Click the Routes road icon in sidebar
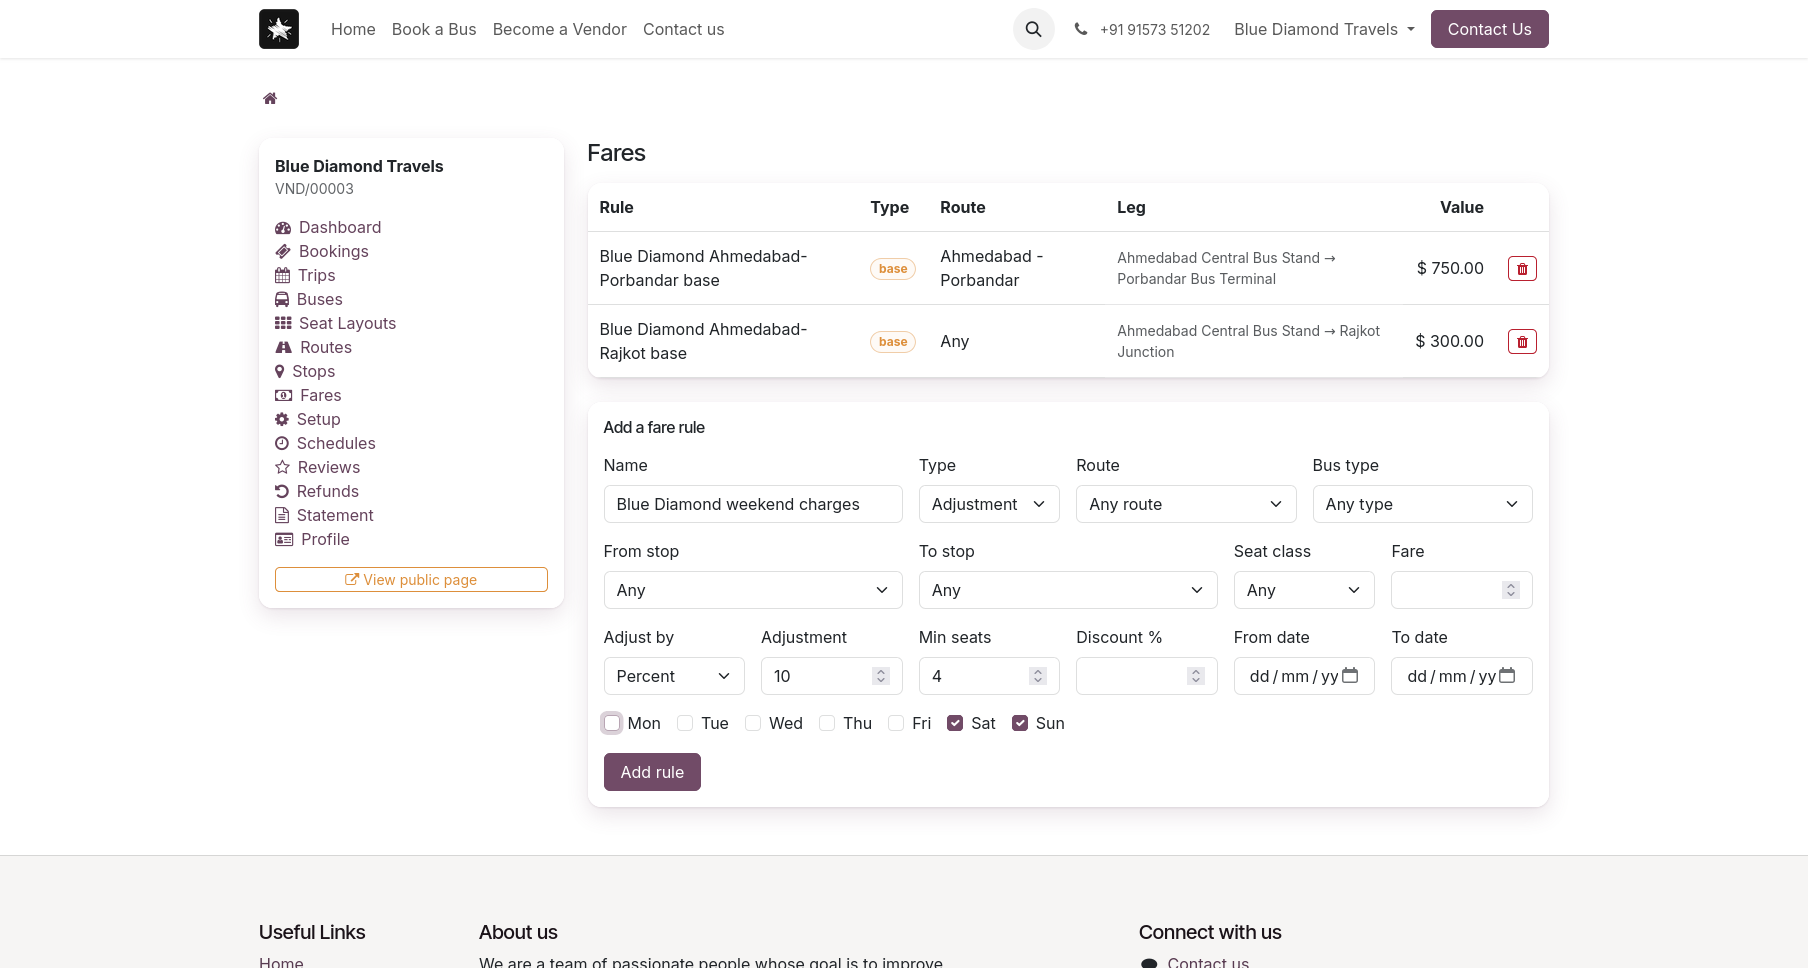Viewport: 1808px width, 968px height. pyautogui.click(x=284, y=347)
